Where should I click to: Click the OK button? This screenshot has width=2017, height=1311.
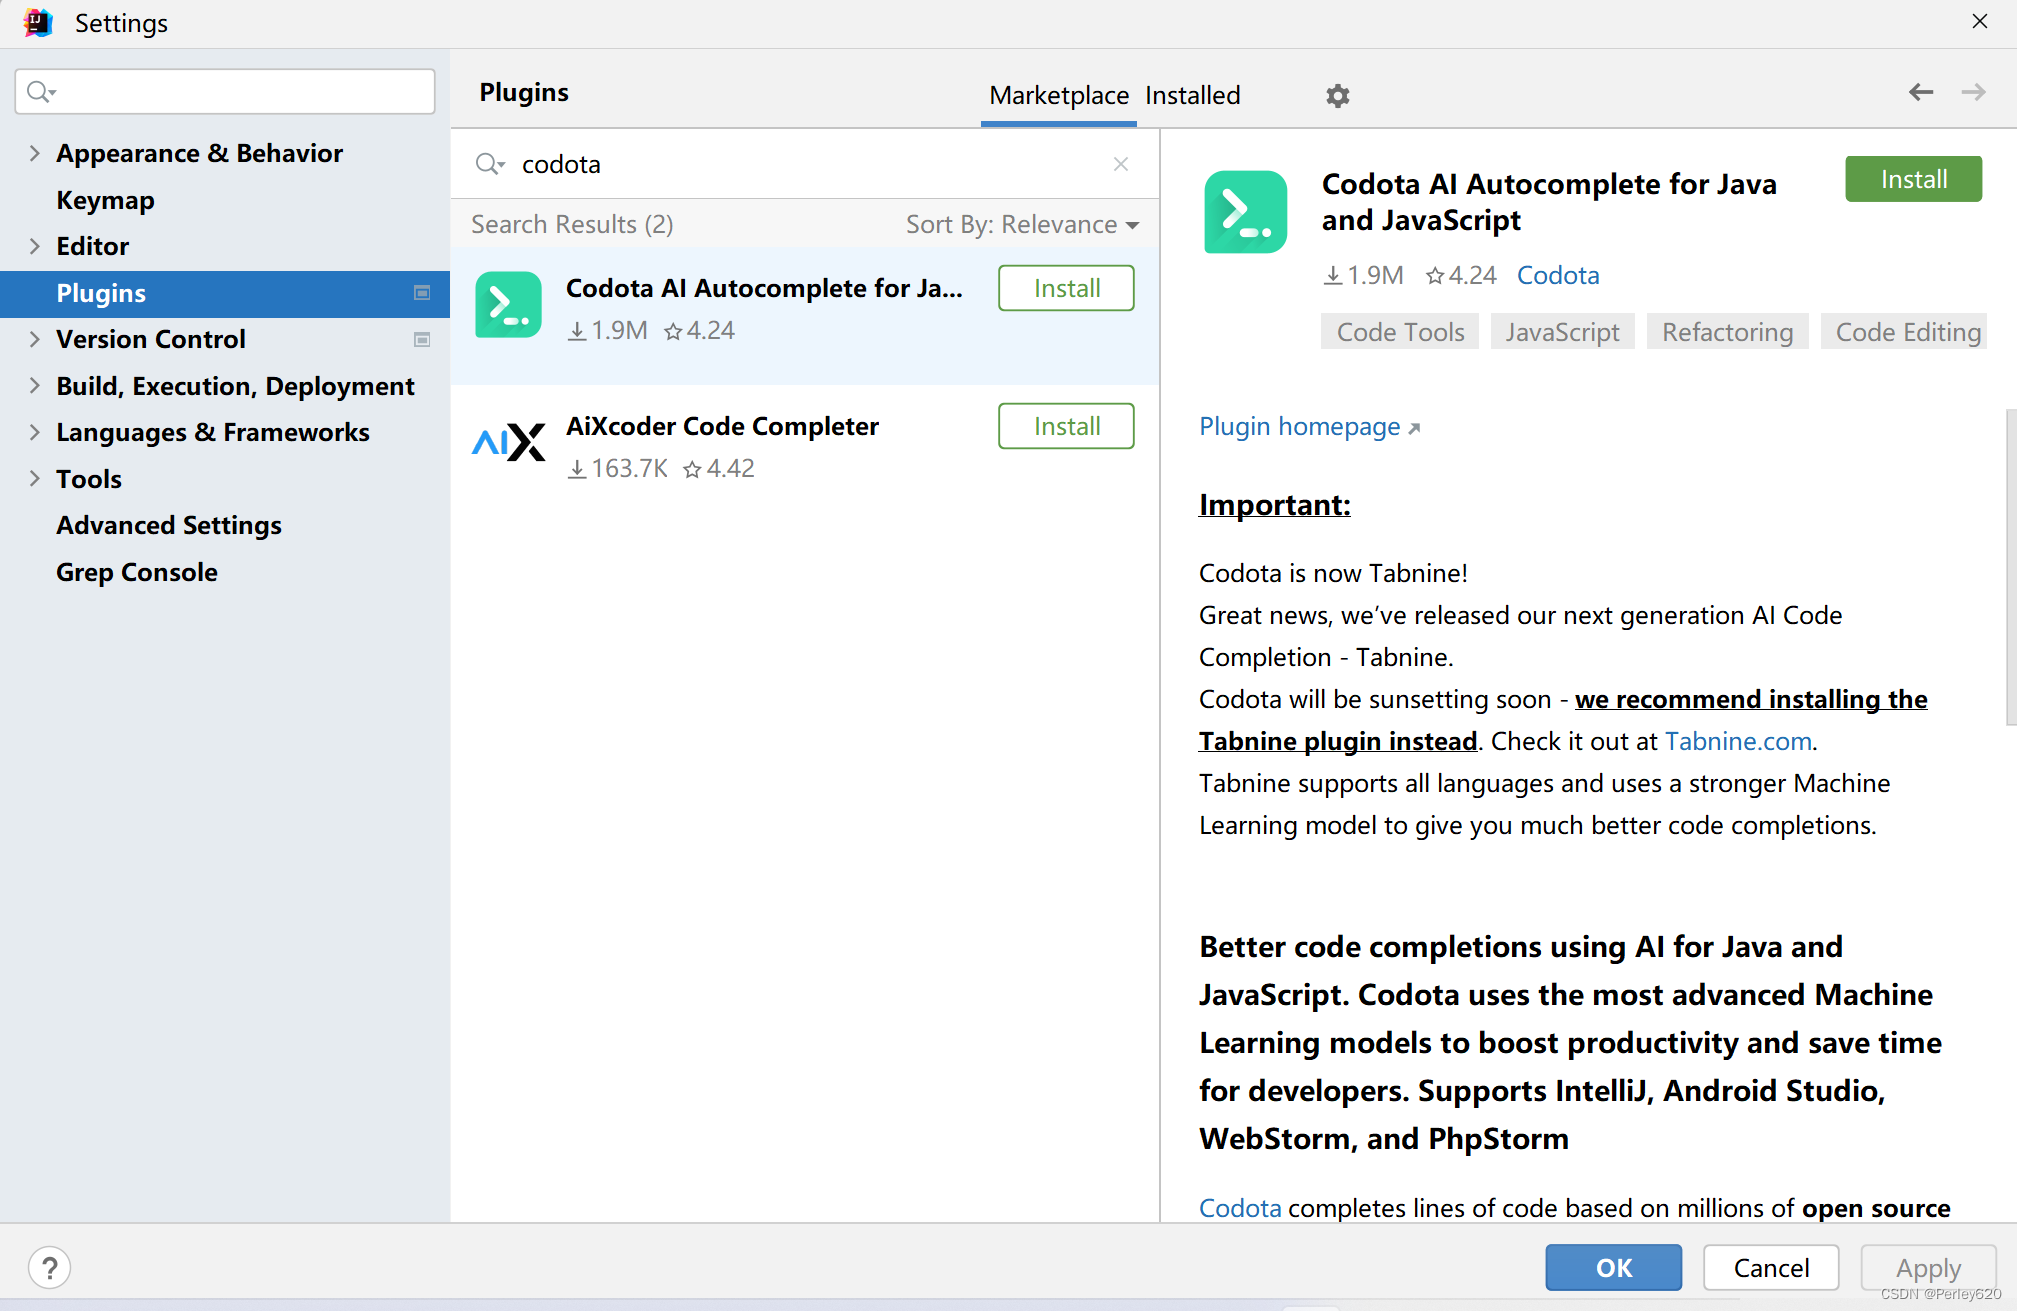coord(1613,1268)
